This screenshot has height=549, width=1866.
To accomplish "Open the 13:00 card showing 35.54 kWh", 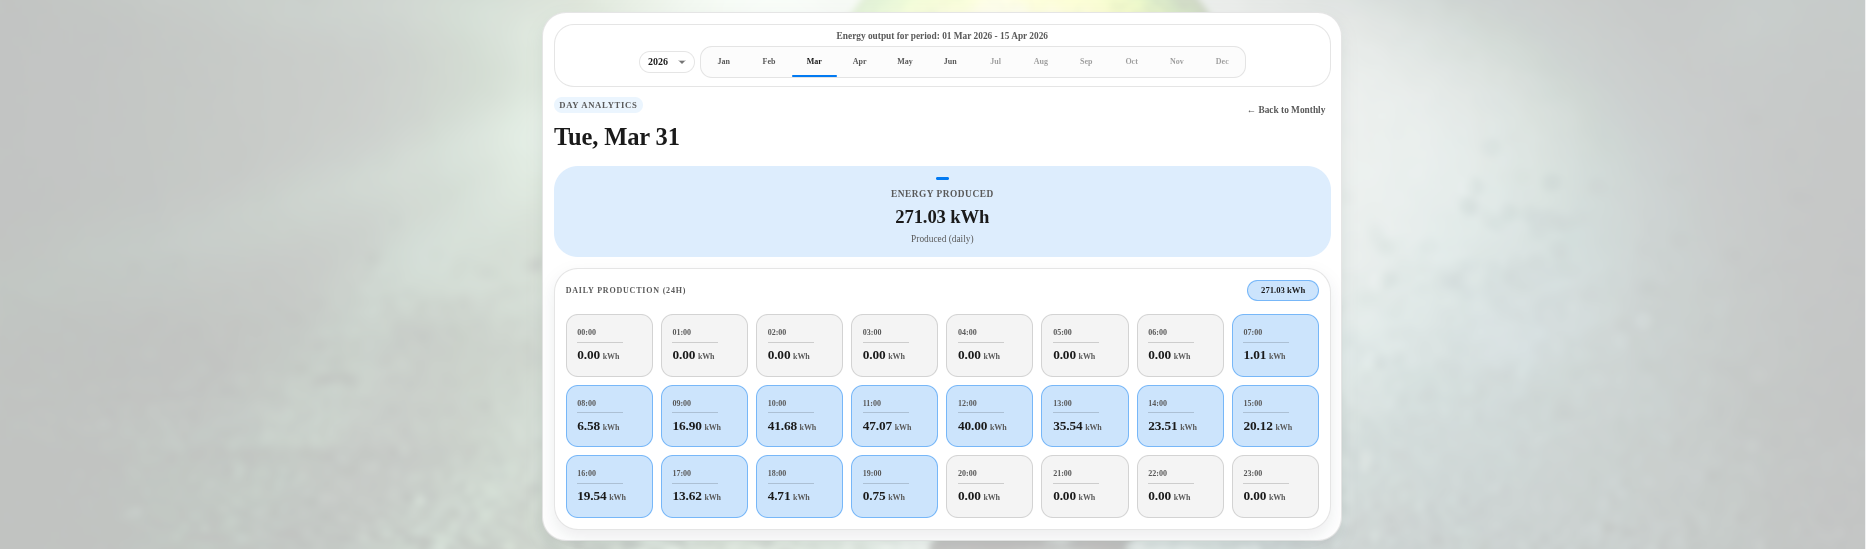I will coord(1085,416).
